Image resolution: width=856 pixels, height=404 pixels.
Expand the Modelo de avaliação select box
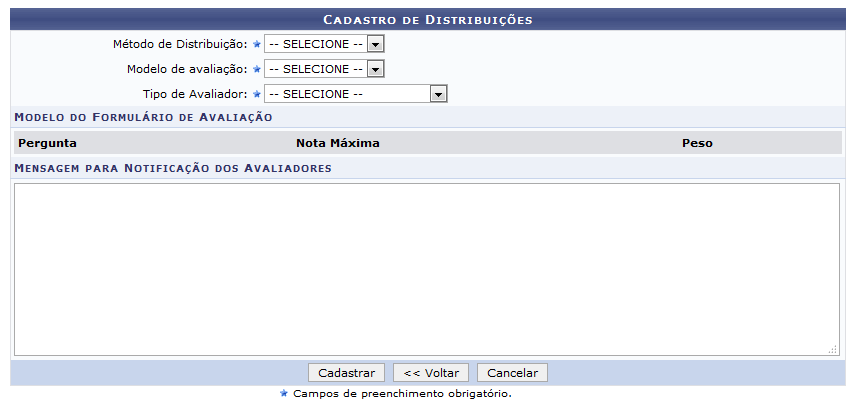tap(324, 69)
